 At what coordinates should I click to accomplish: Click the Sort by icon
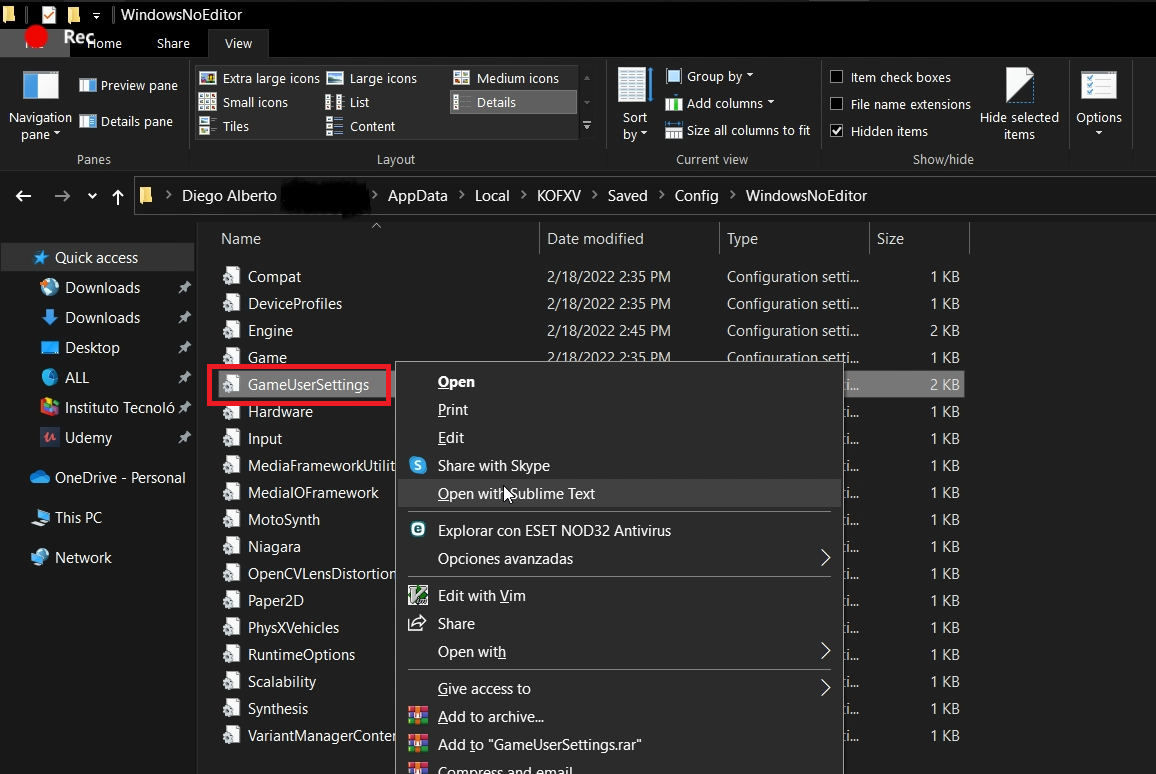click(x=635, y=88)
